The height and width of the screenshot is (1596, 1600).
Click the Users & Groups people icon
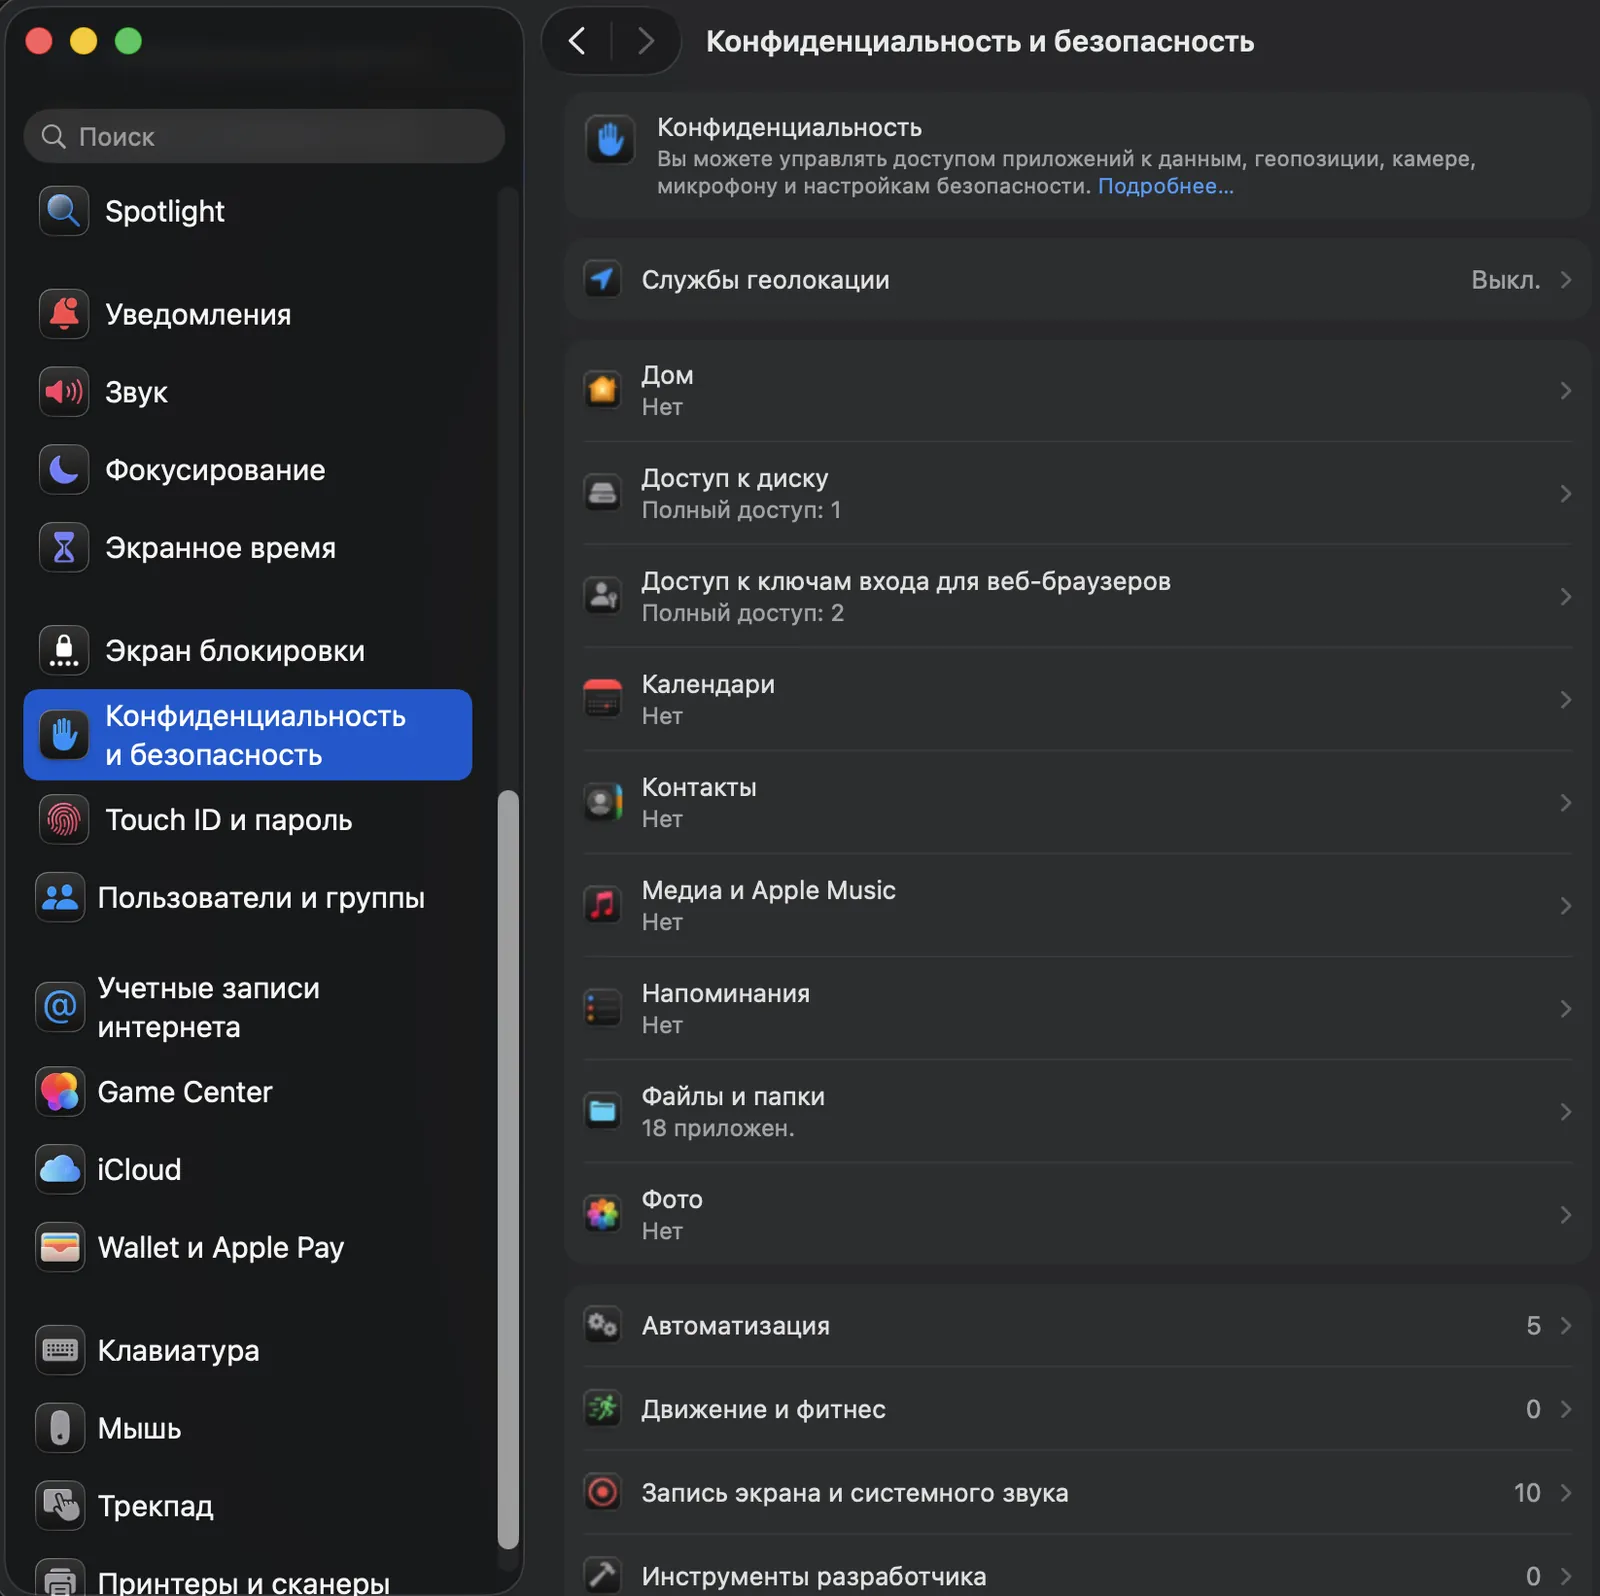(x=60, y=898)
